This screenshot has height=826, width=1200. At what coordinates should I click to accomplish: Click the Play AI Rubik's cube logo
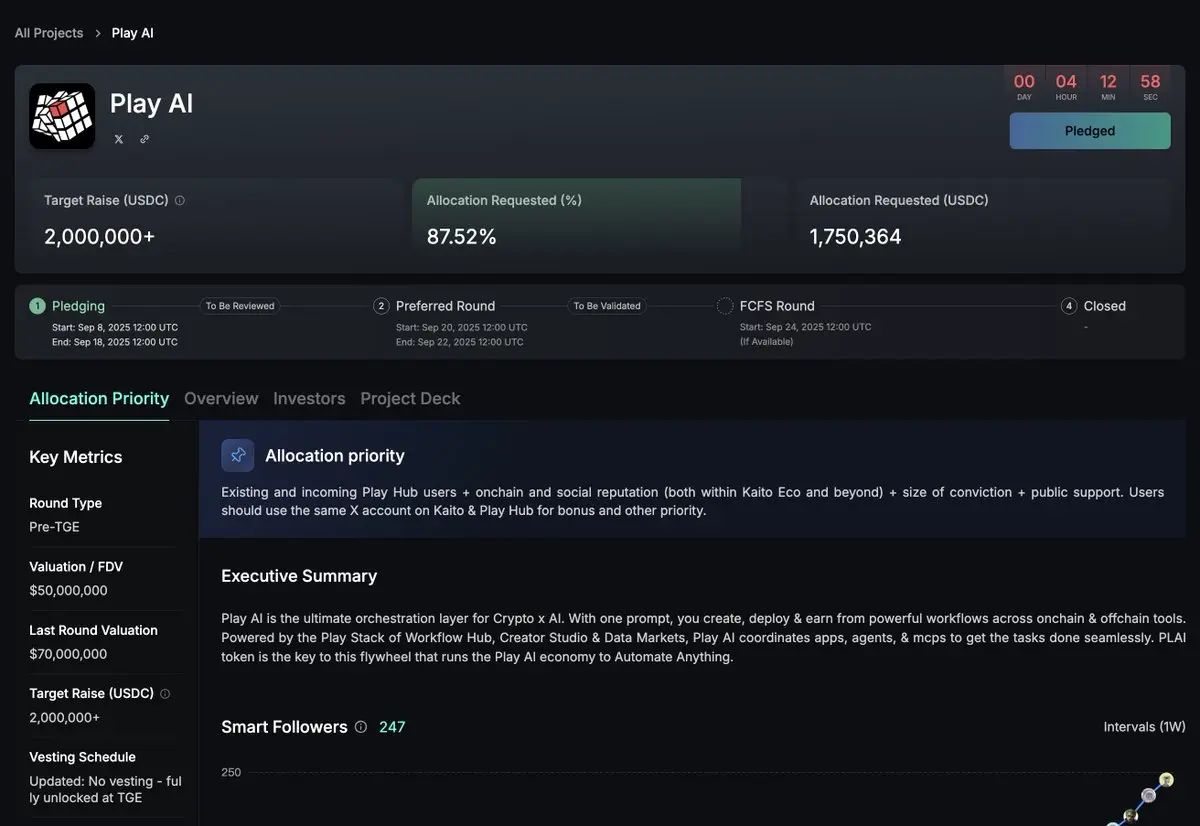[62, 116]
